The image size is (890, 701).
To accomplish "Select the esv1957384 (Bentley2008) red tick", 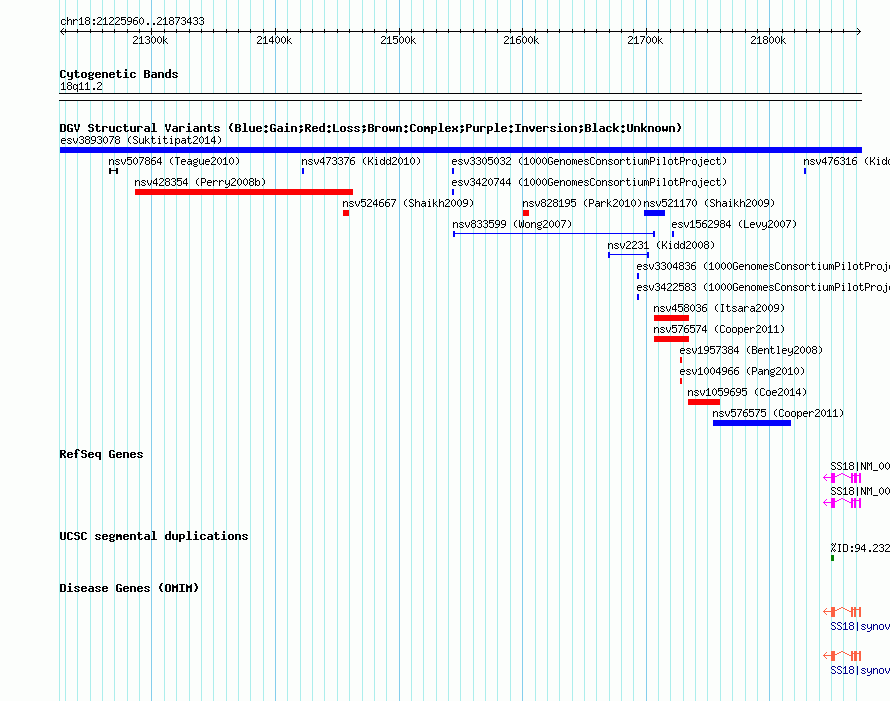I will pyautogui.click(x=681, y=360).
